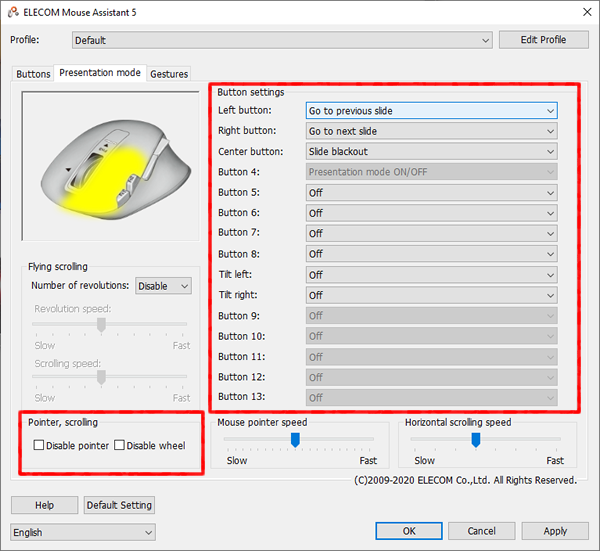Click the Revolution speed slider handle

tap(101, 325)
